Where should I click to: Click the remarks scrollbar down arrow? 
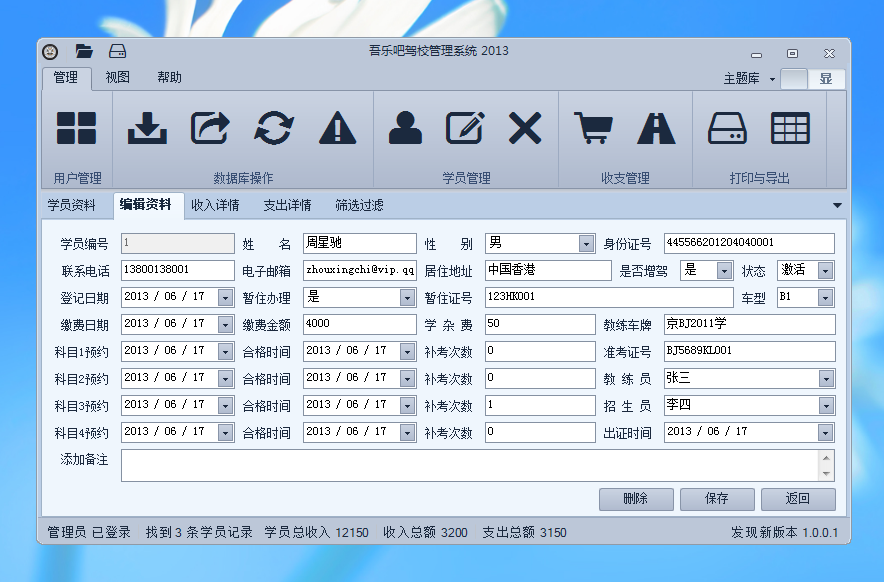[x=826, y=474]
